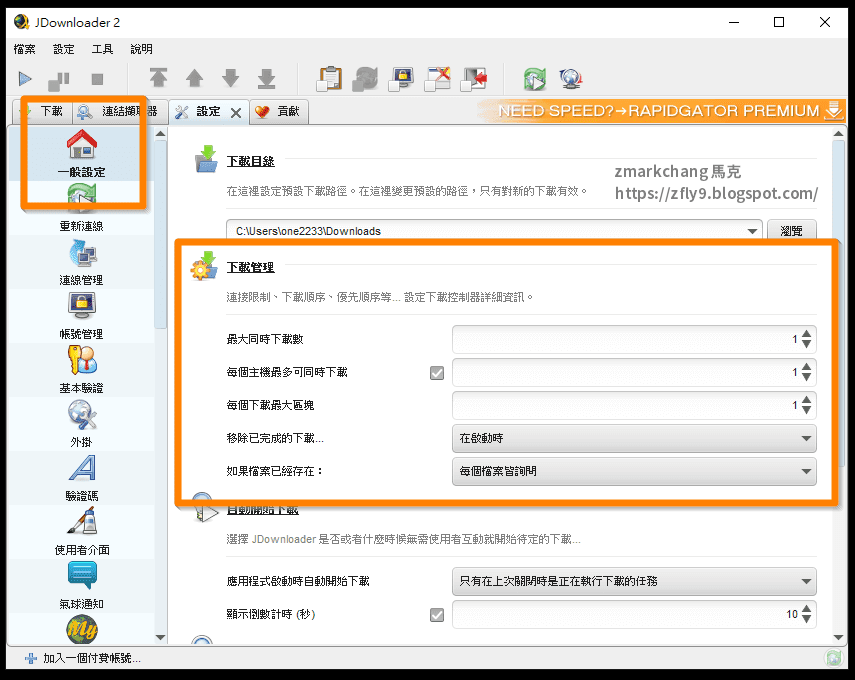Click the 瀏覽 browse button
Viewport: 855px width, 680px height.
pyautogui.click(x=791, y=231)
